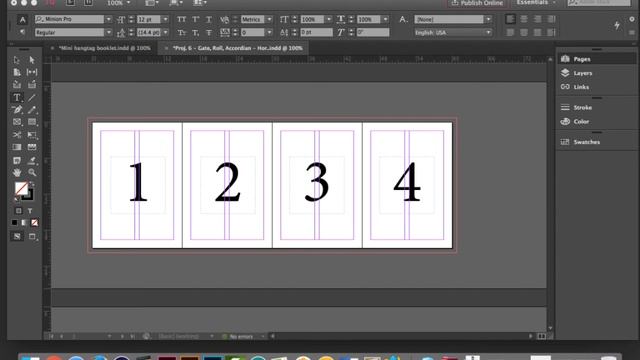Activate the Zoom magnifier tool
640x360 pixels.
point(32,173)
